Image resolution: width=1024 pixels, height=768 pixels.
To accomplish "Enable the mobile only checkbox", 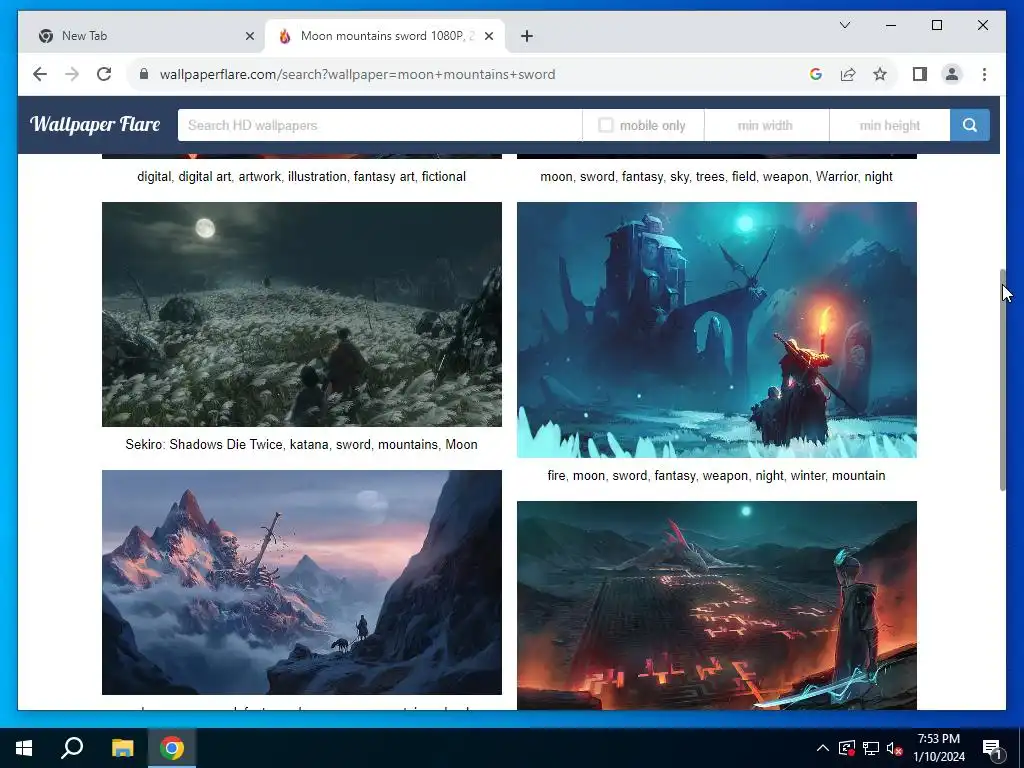I will (x=606, y=125).
